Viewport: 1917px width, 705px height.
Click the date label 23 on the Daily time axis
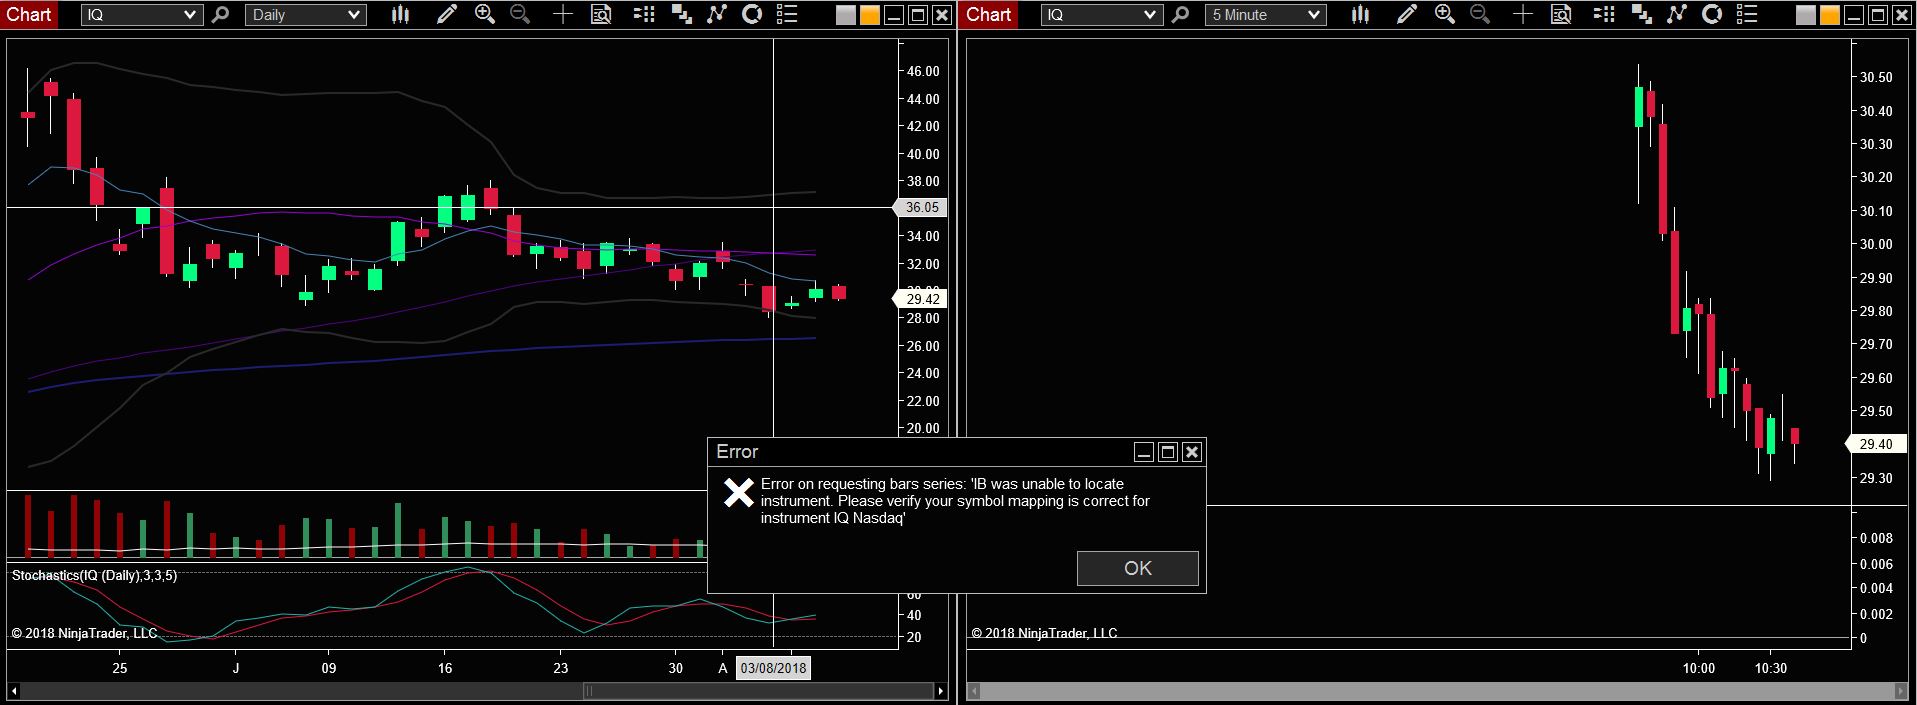(x=560, y=668)
